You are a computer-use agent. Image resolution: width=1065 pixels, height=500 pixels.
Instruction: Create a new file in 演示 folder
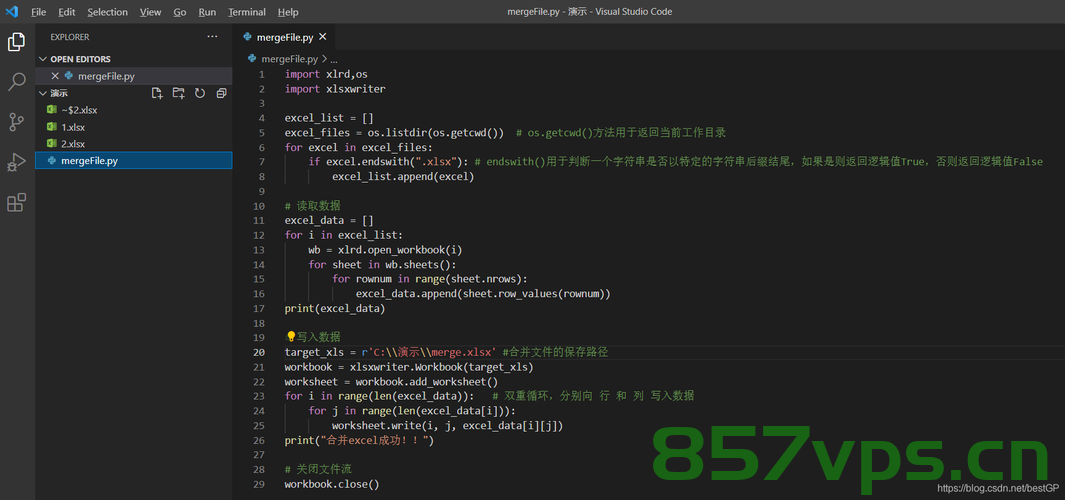[x=157, y=93]
